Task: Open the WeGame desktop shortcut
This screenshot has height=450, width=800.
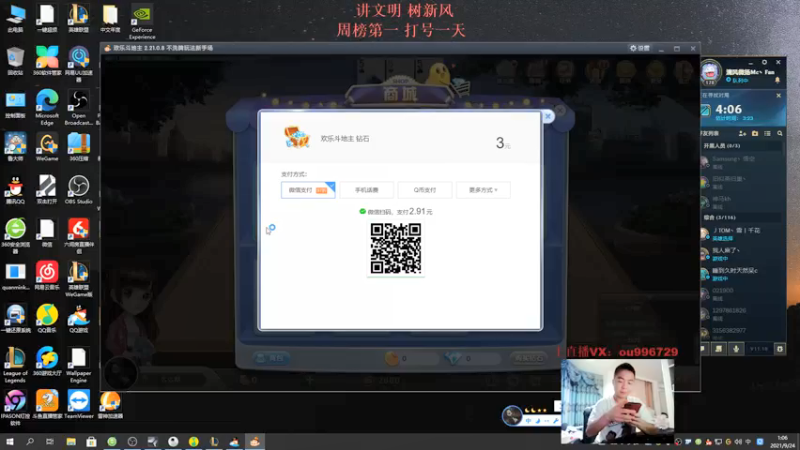Action: [x=47, y=147]
